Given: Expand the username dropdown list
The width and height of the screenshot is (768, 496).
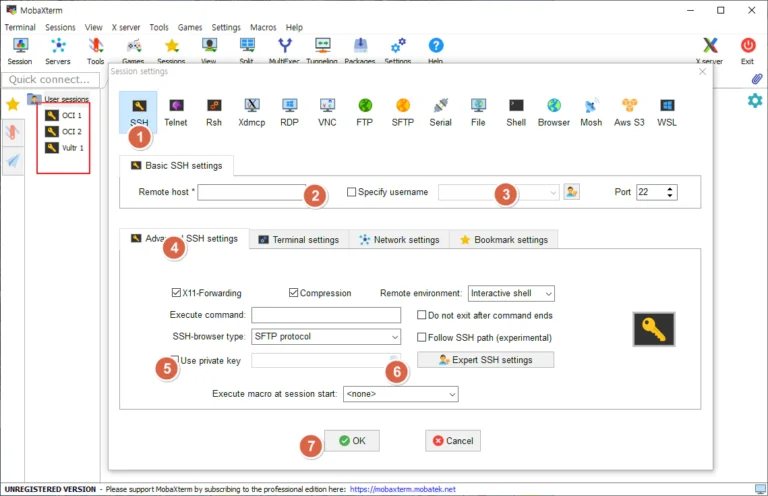Looking at the screenshot, I should click(553, 192).
